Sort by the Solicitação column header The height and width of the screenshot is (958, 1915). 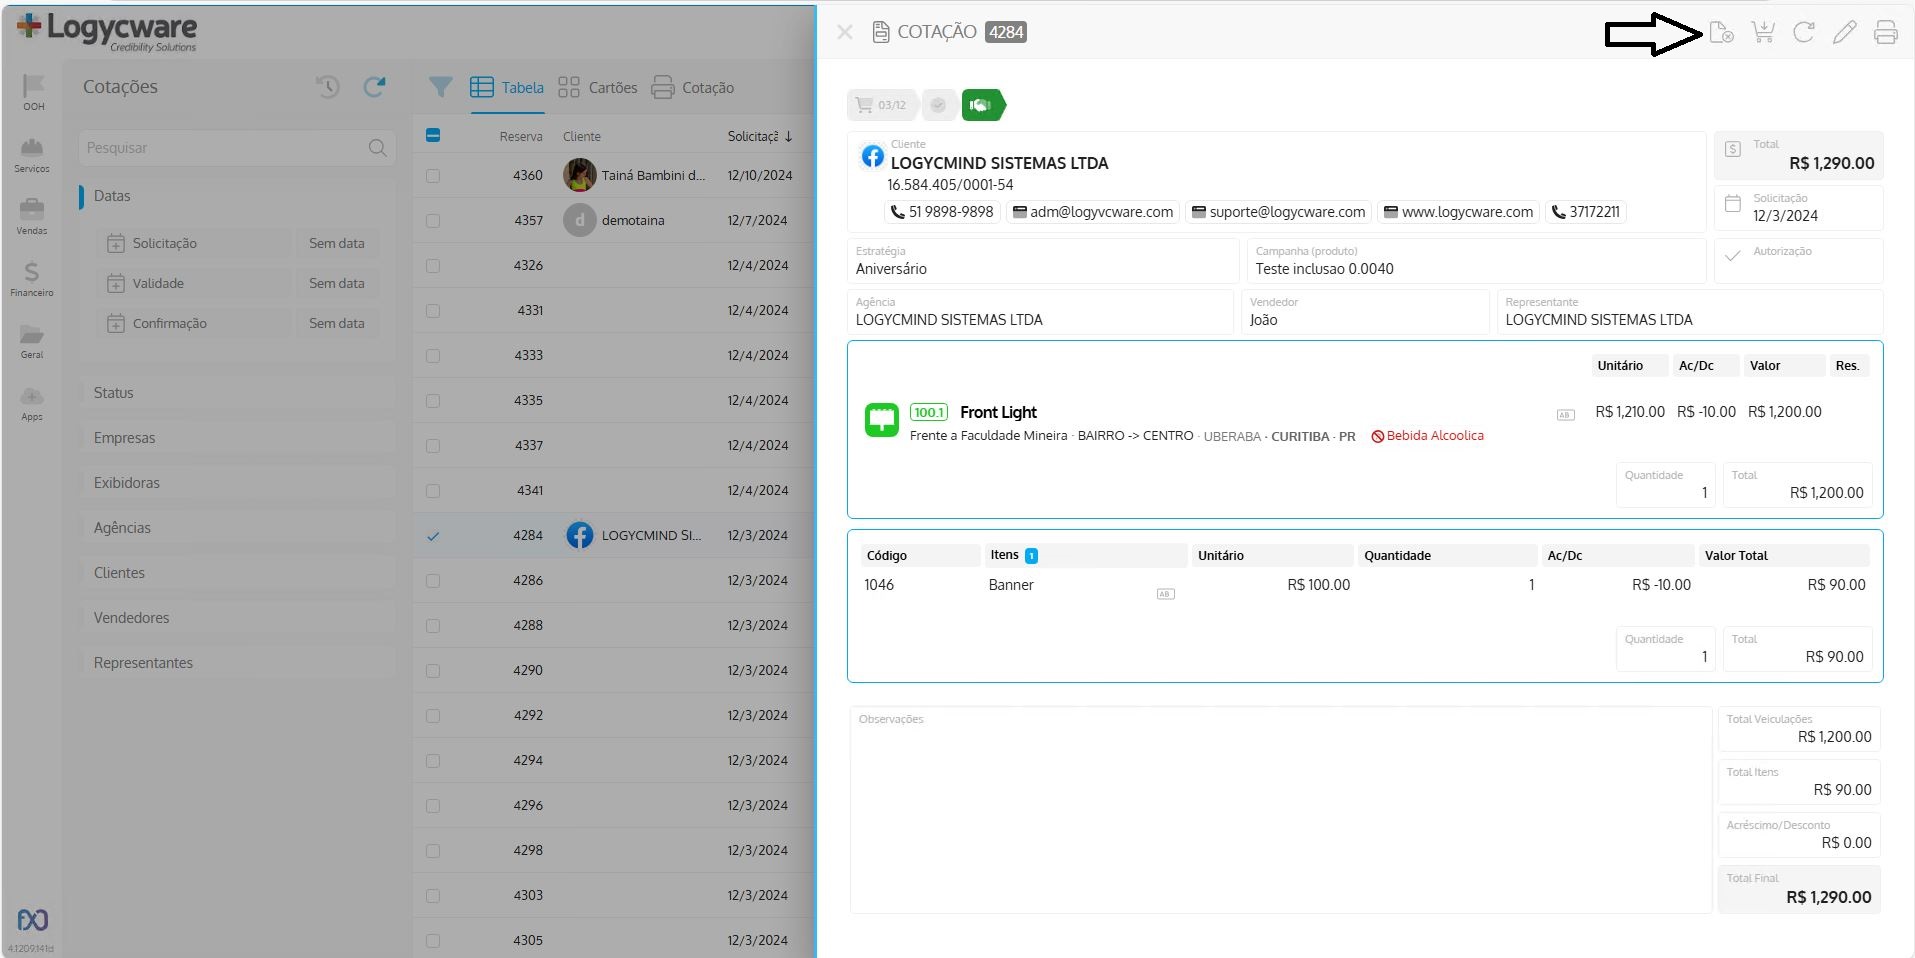[x=760, y=136]
